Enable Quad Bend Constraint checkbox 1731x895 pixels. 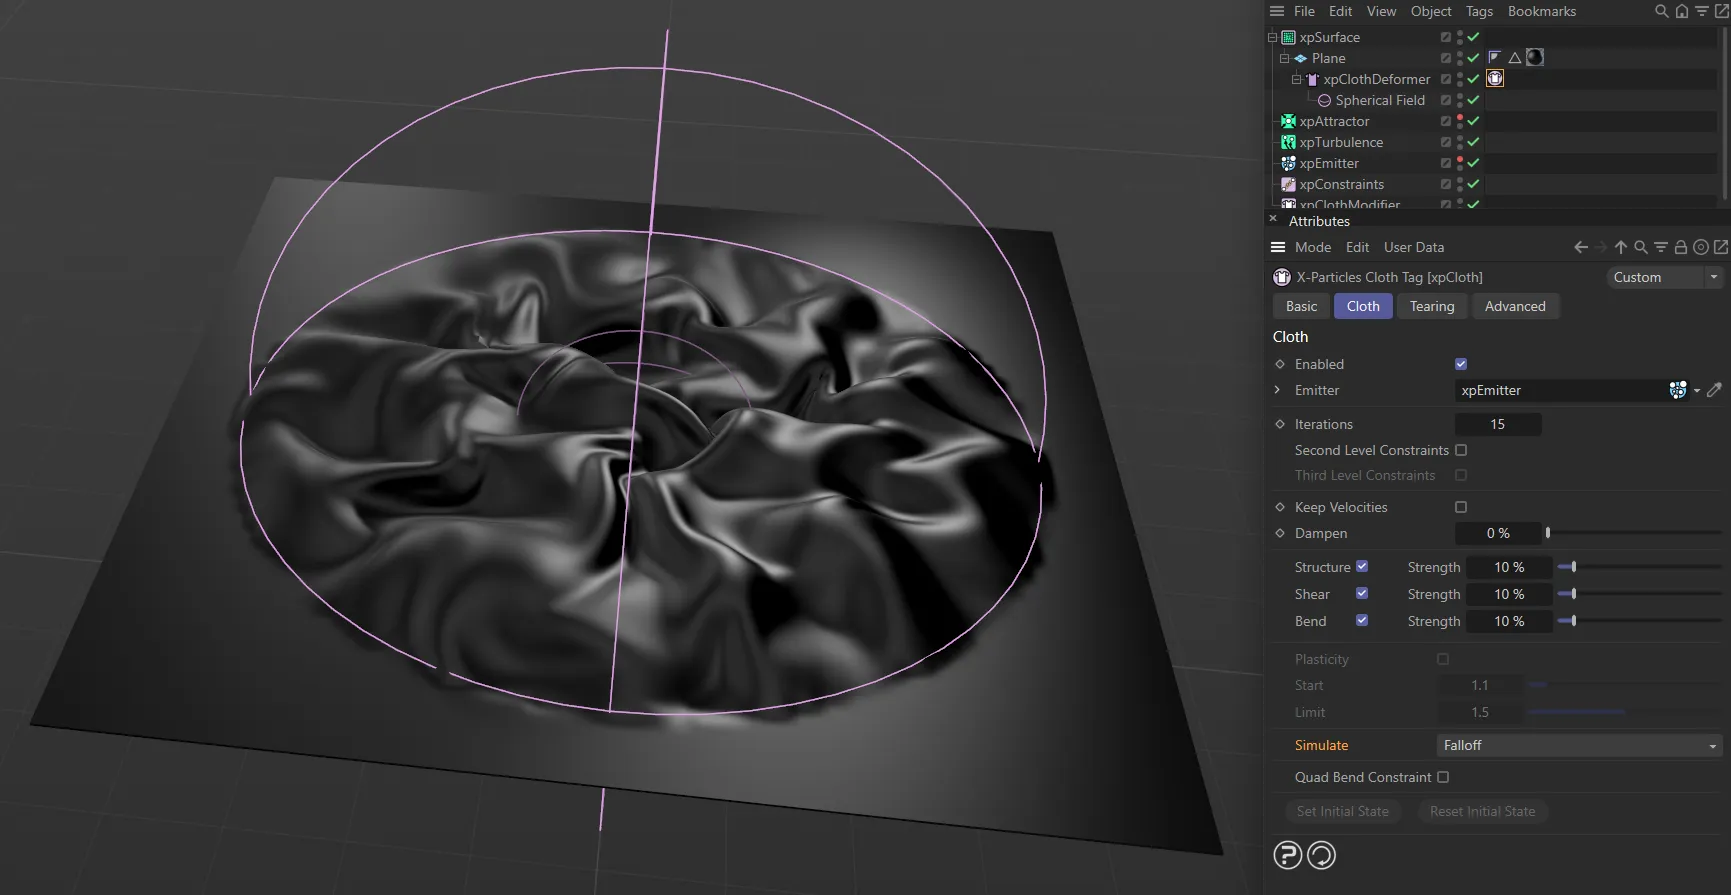[x=1443, y=777]
